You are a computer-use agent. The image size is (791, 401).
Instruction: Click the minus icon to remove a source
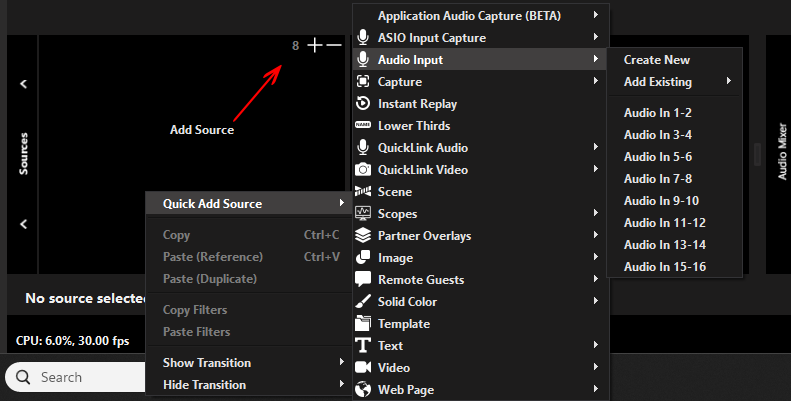(x=334, y=45)
